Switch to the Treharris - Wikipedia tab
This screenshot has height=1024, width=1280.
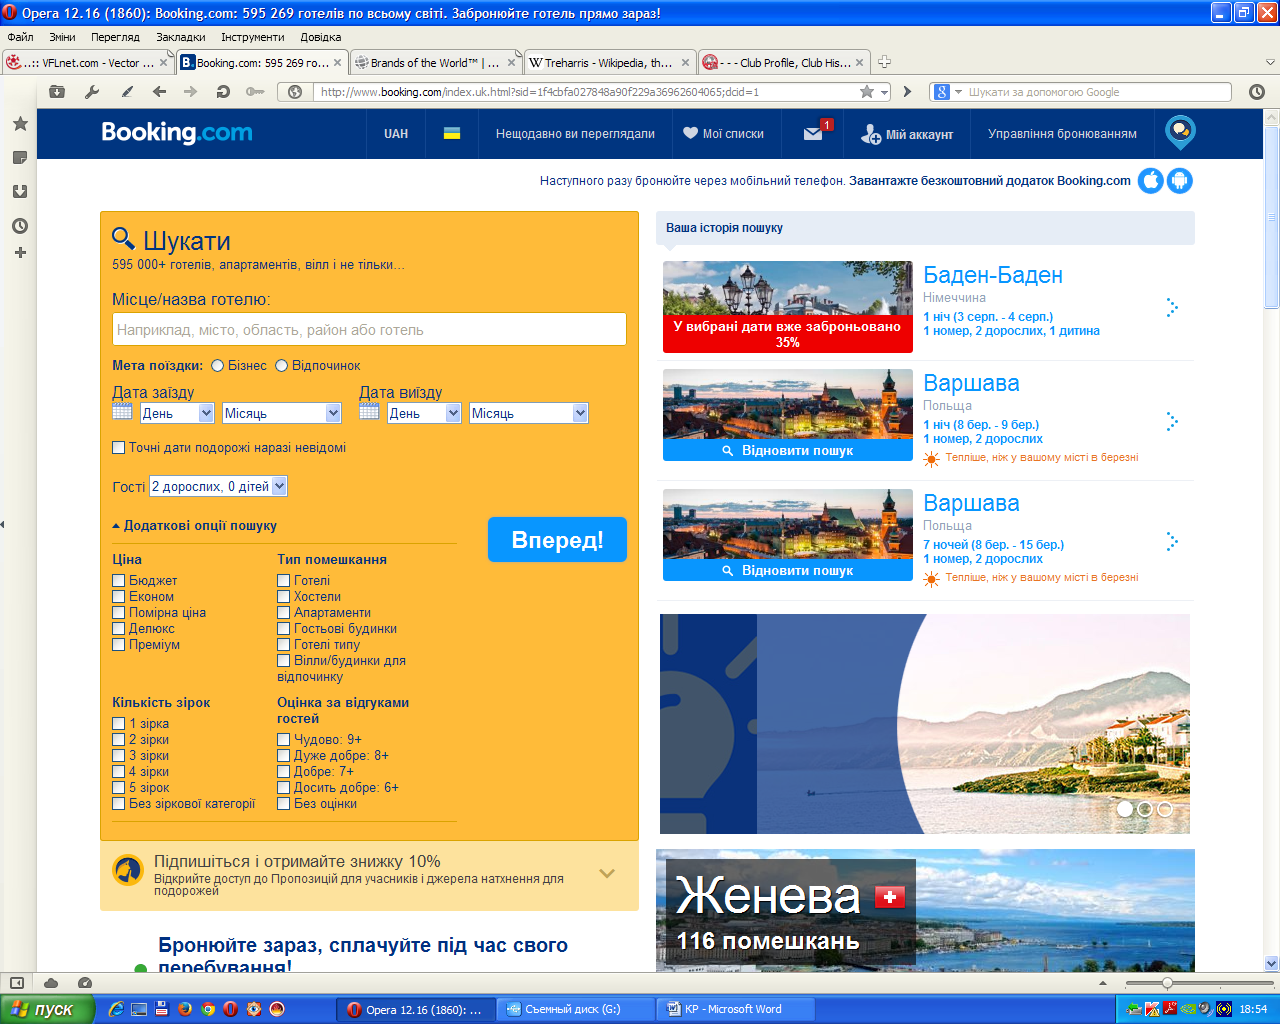(610, 62)
